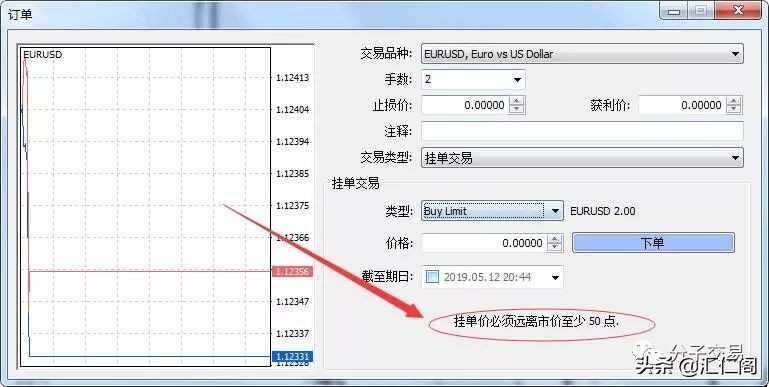The width and height of the screenshot is (769, 387).
Task: Click the 注释 comment input field
Action: tap(582, 131)
